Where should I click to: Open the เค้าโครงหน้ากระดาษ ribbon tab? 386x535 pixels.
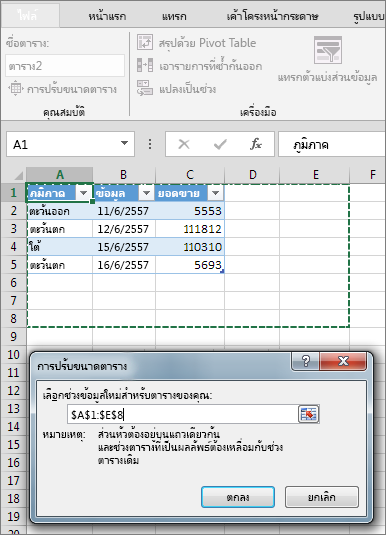pyautogui.click(x=272, y=16)
